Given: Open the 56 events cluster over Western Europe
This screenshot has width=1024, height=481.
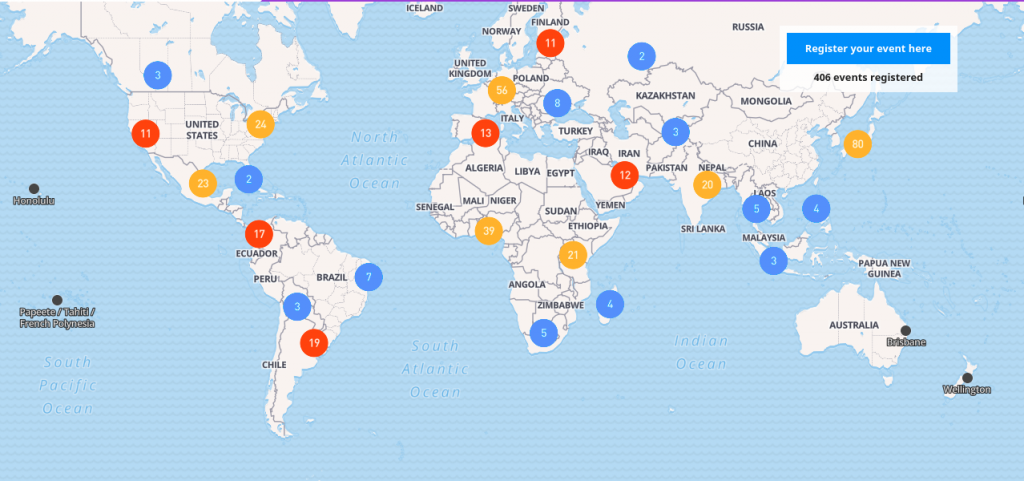Looking at the screenshot, I should point(502,90).
